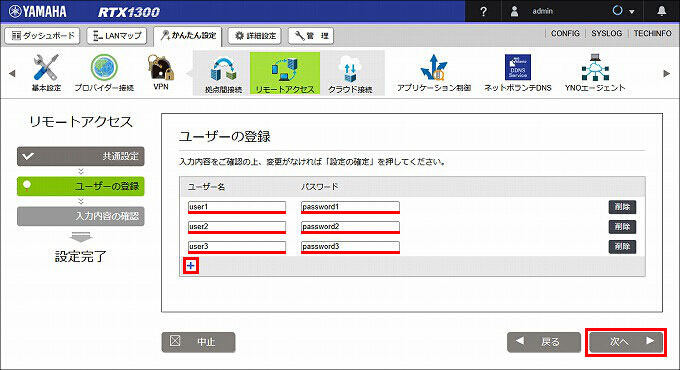Click the password2 field
680x370 pixels.
coord(350,227)
